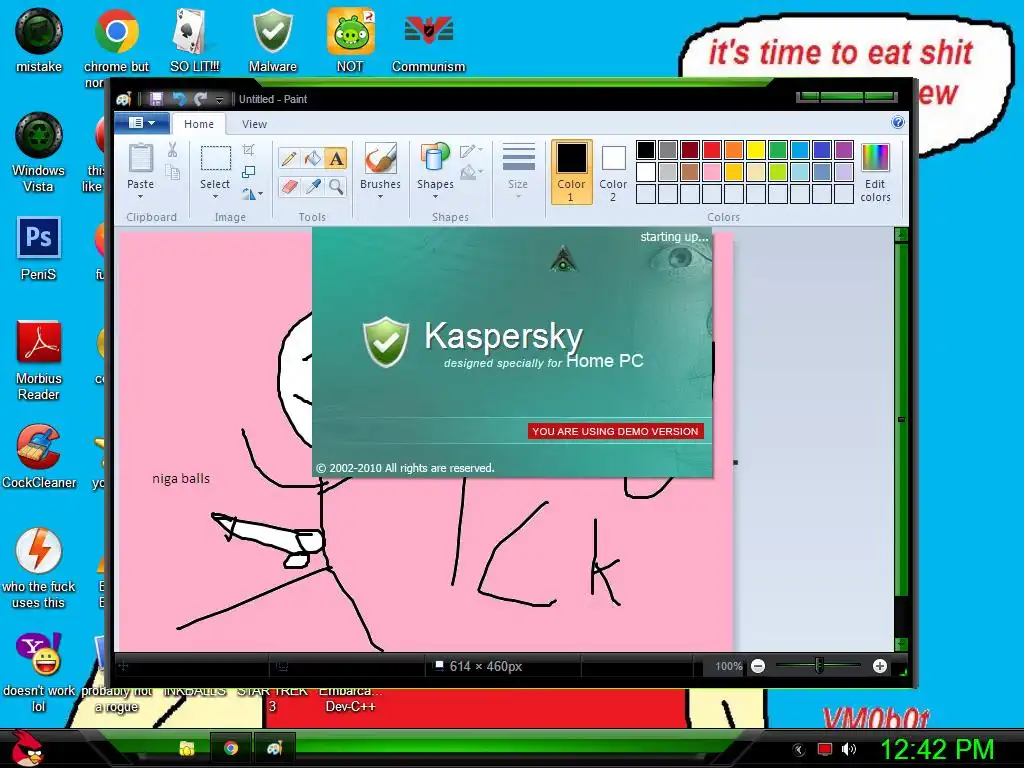Click the Save icon in quick access toolbar

tap(156, 99)
